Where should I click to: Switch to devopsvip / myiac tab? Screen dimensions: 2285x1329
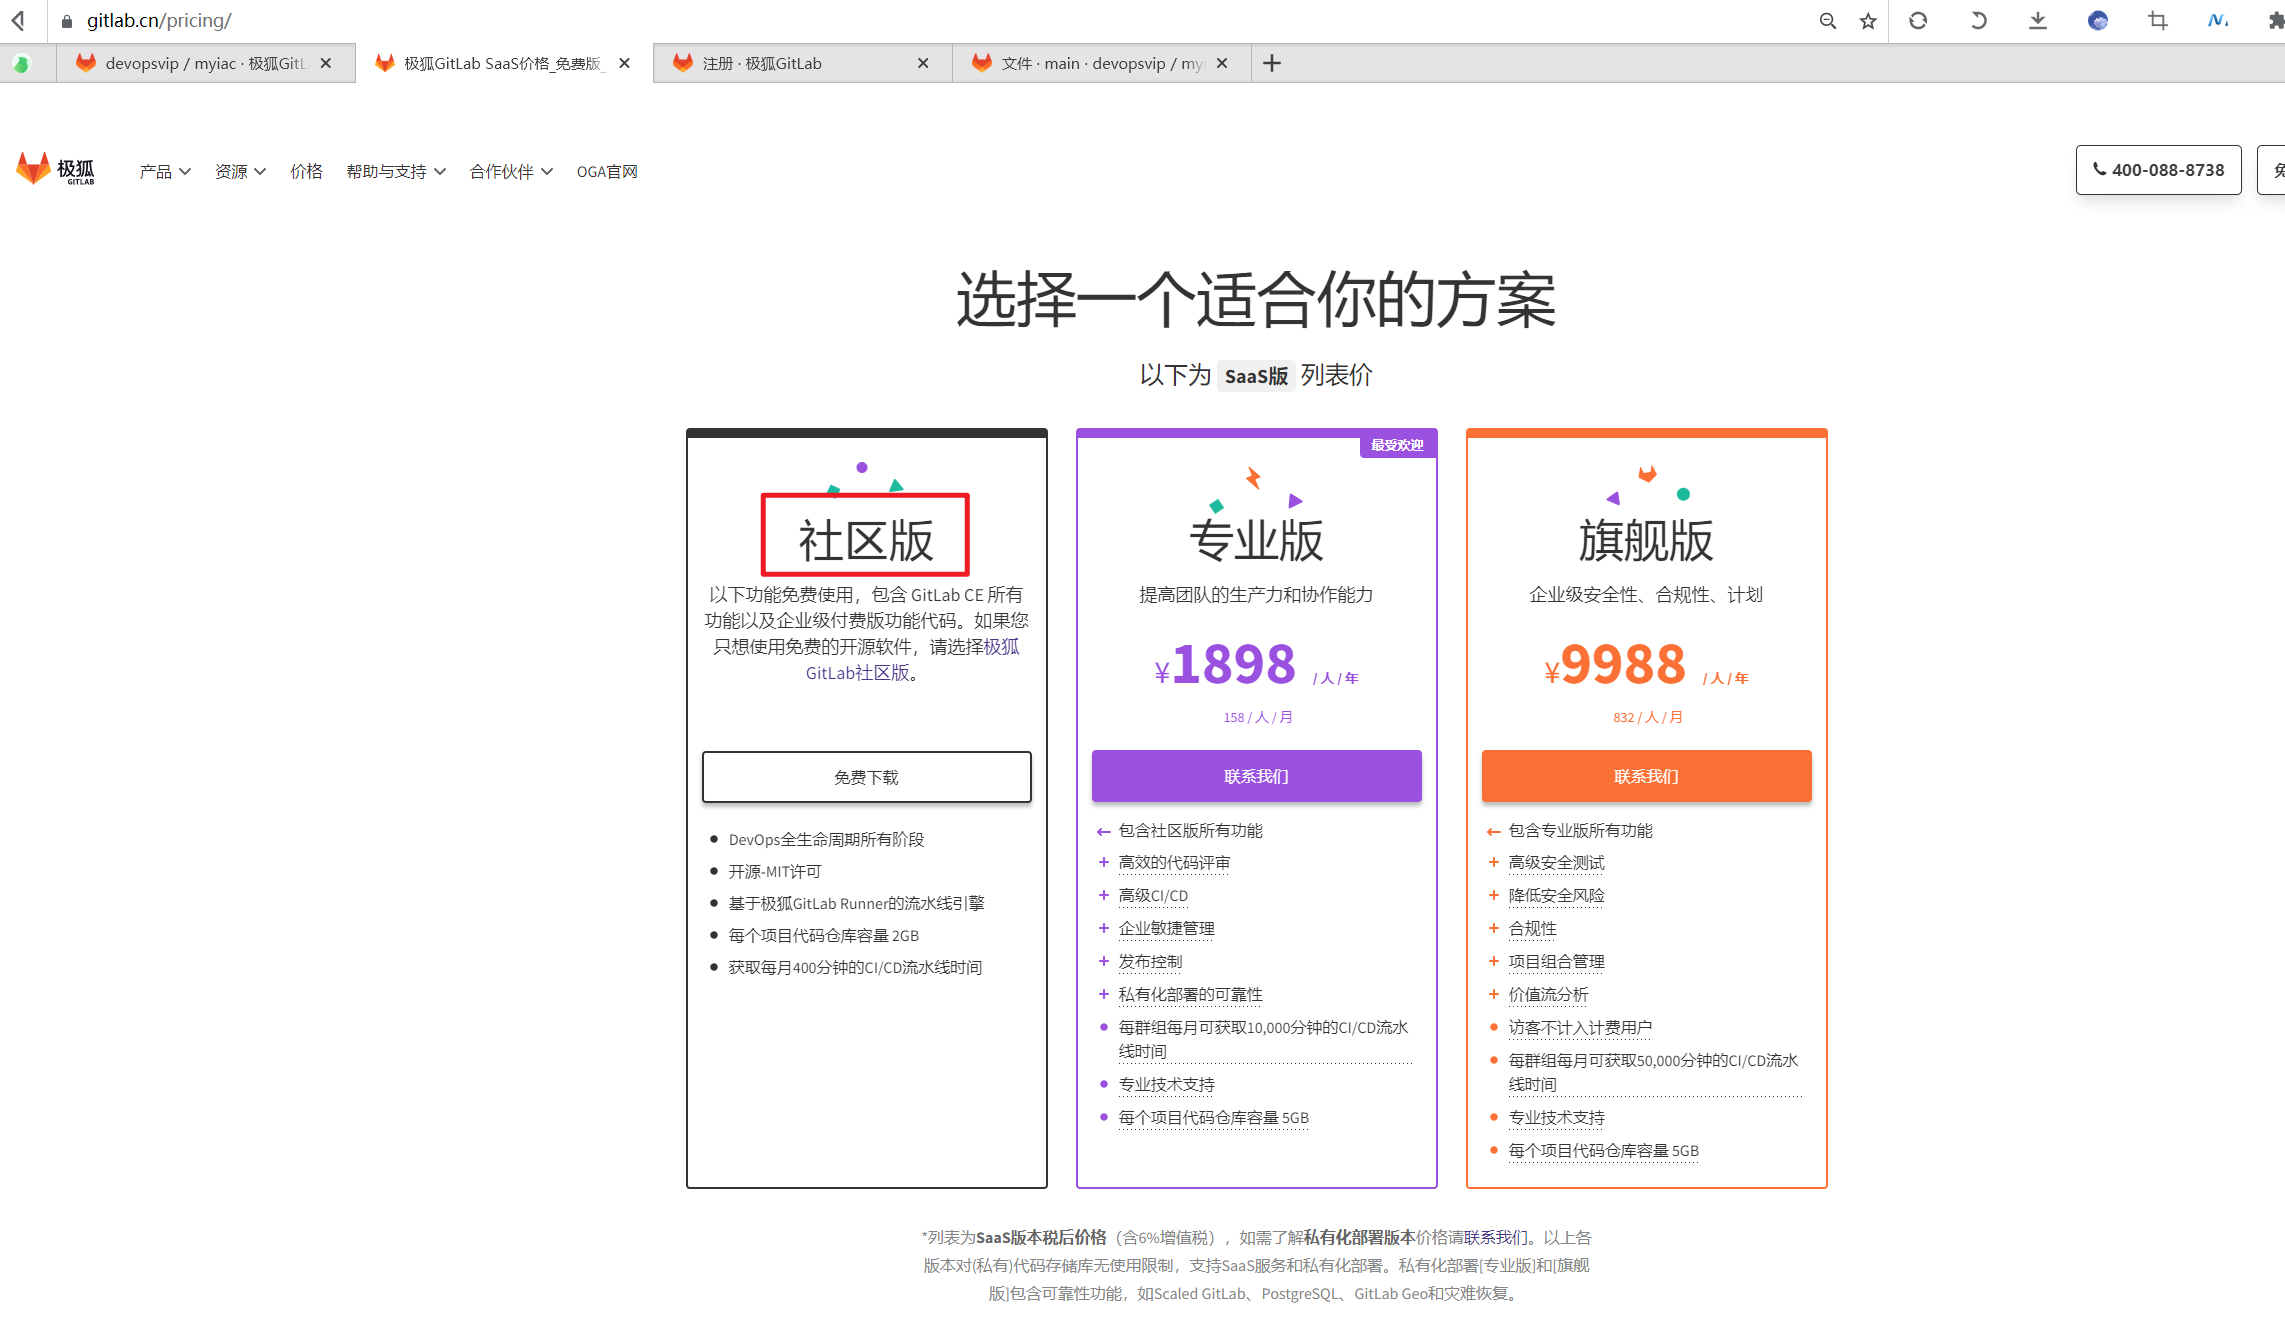(205, 63)
